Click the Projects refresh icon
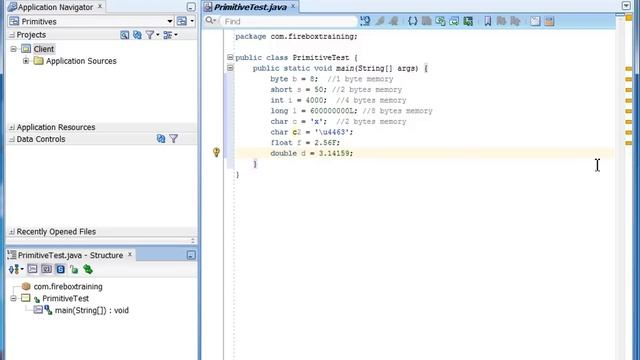Image resolution: width=640 pixels, height=360 pixels. [x=137, y=35]
